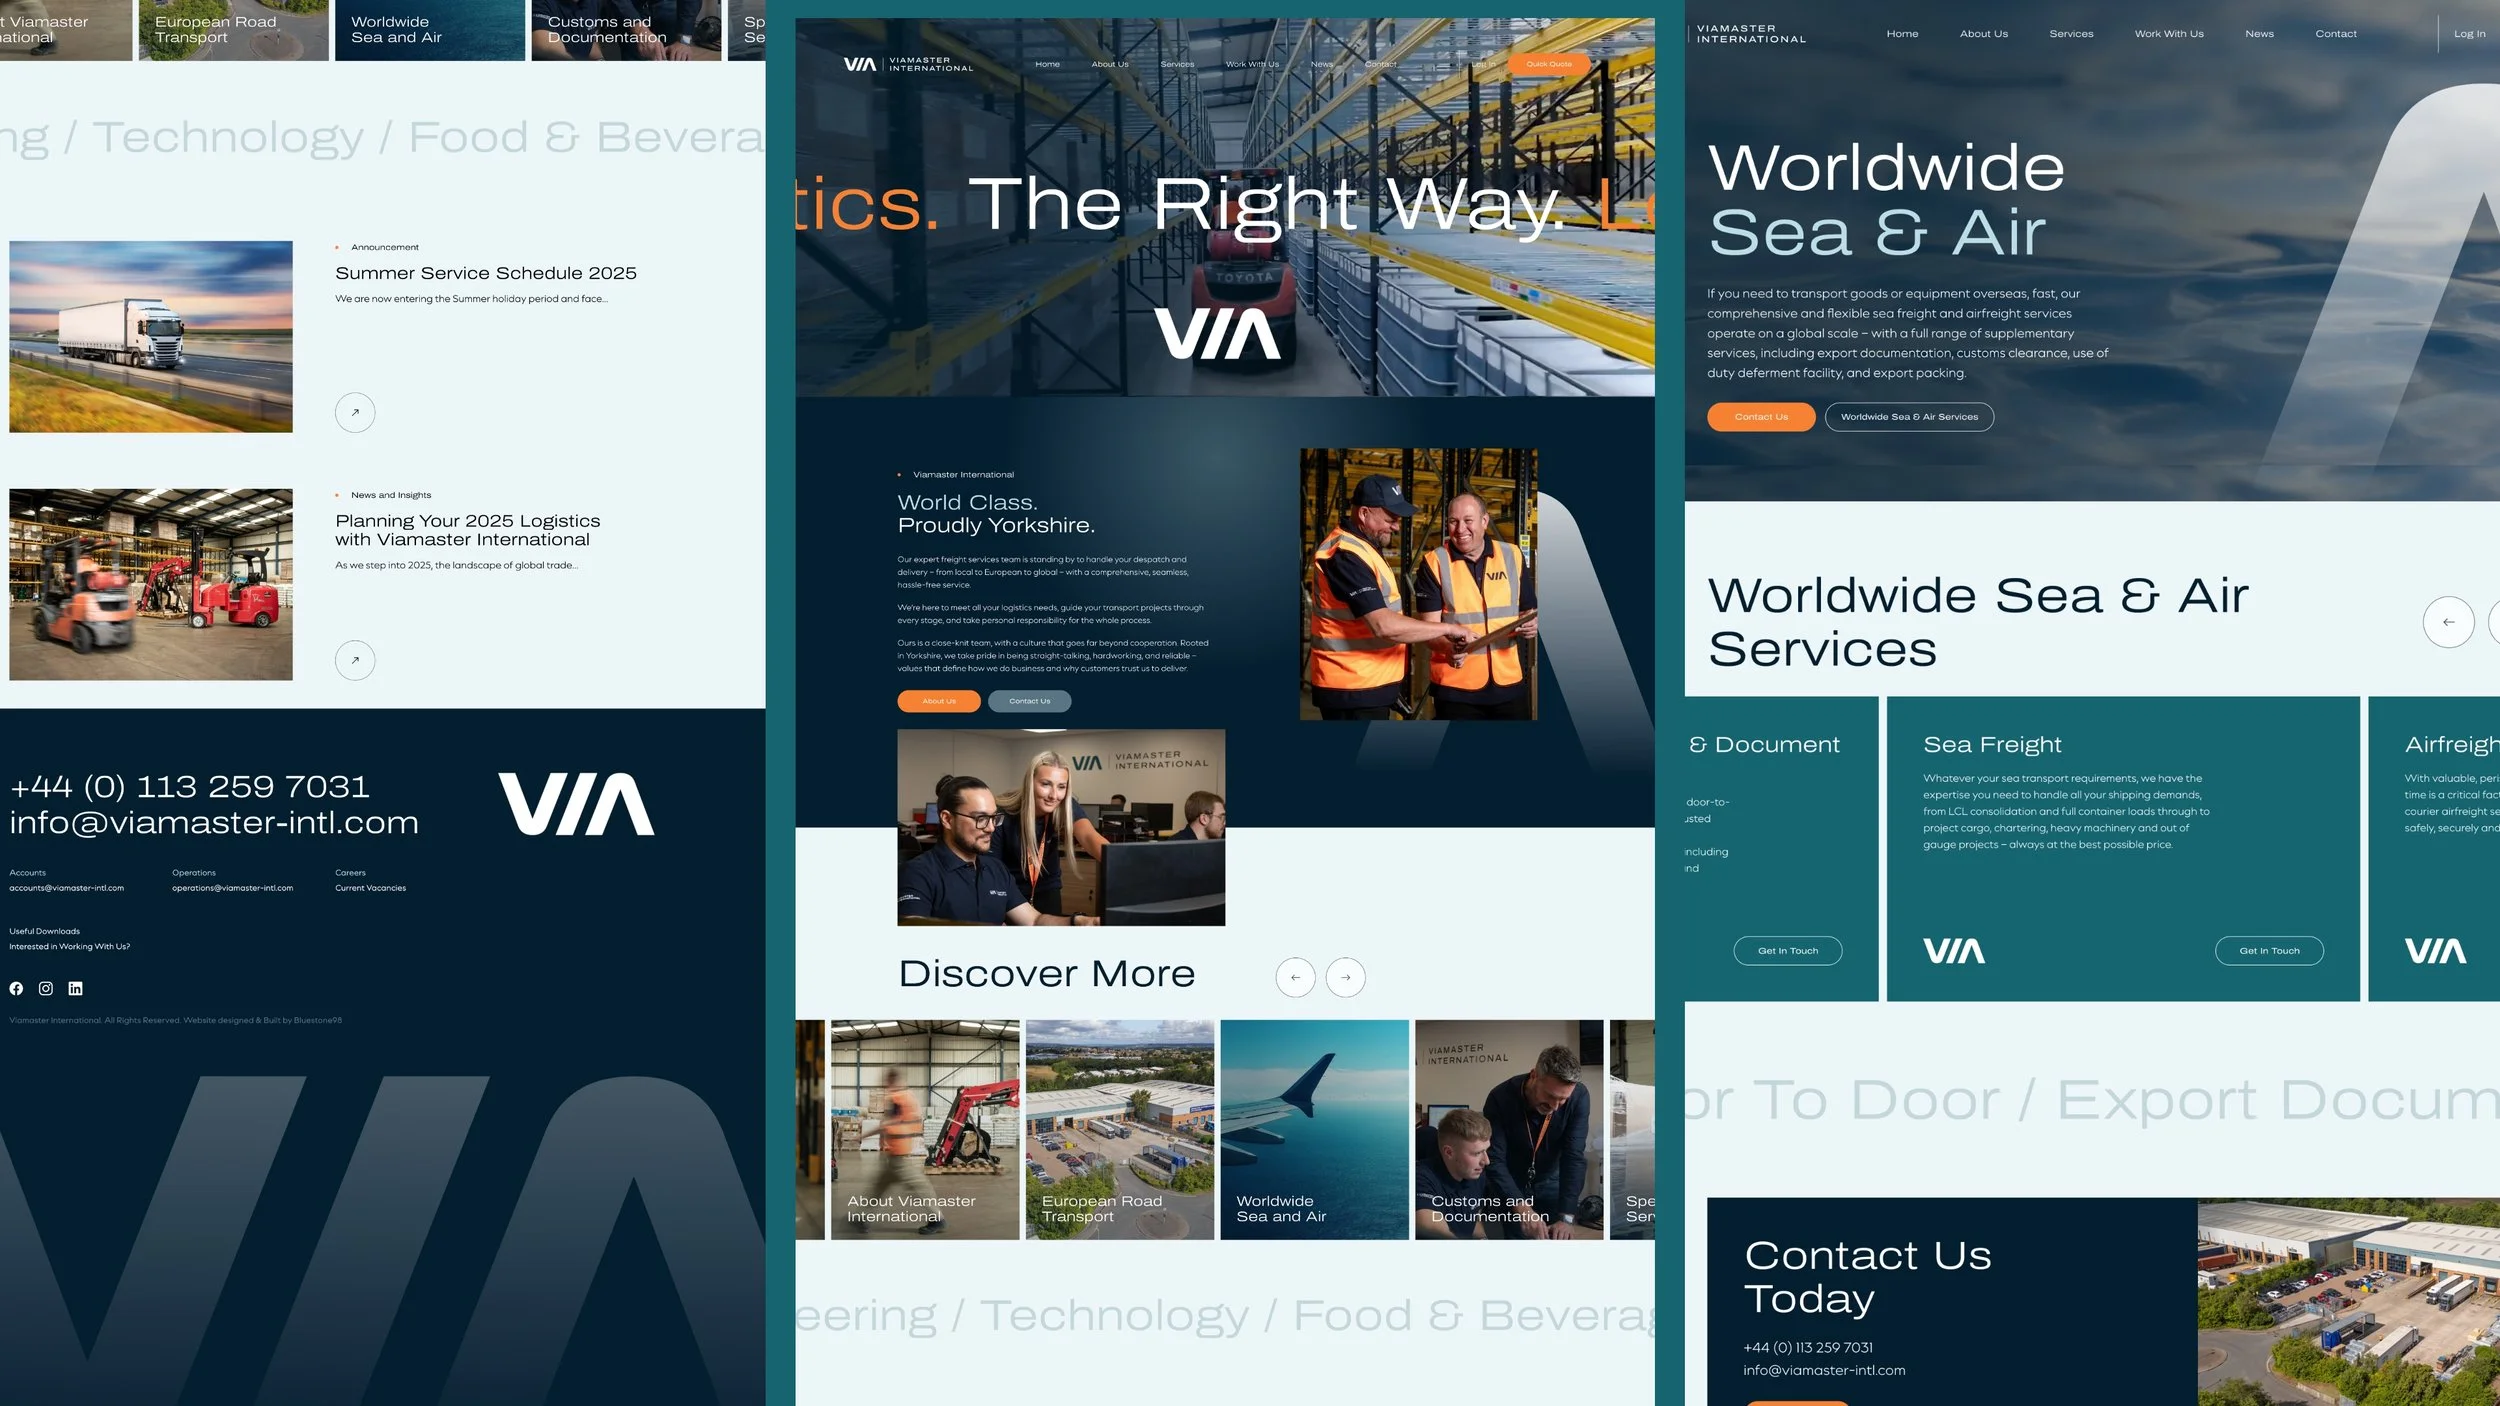Viewport: 2500px width, 1406px height.
Task: Open the European Road Transport tile under Discover More
Action: [1120, 1130]
